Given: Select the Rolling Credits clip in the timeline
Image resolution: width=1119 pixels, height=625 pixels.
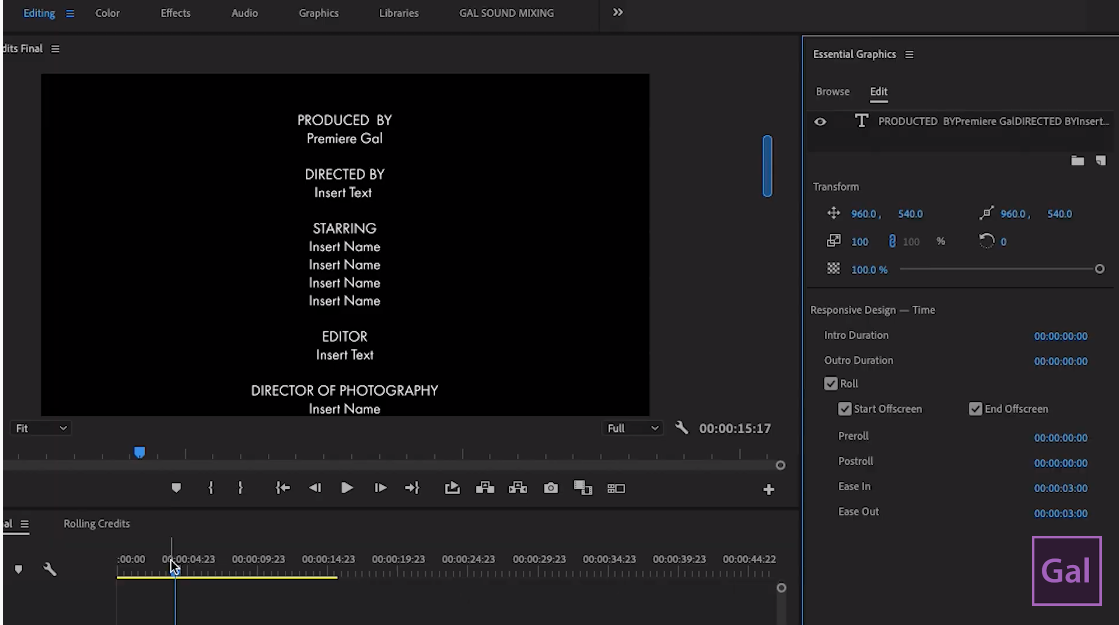Looking at the screenshot, I should (x=228, y=578).
